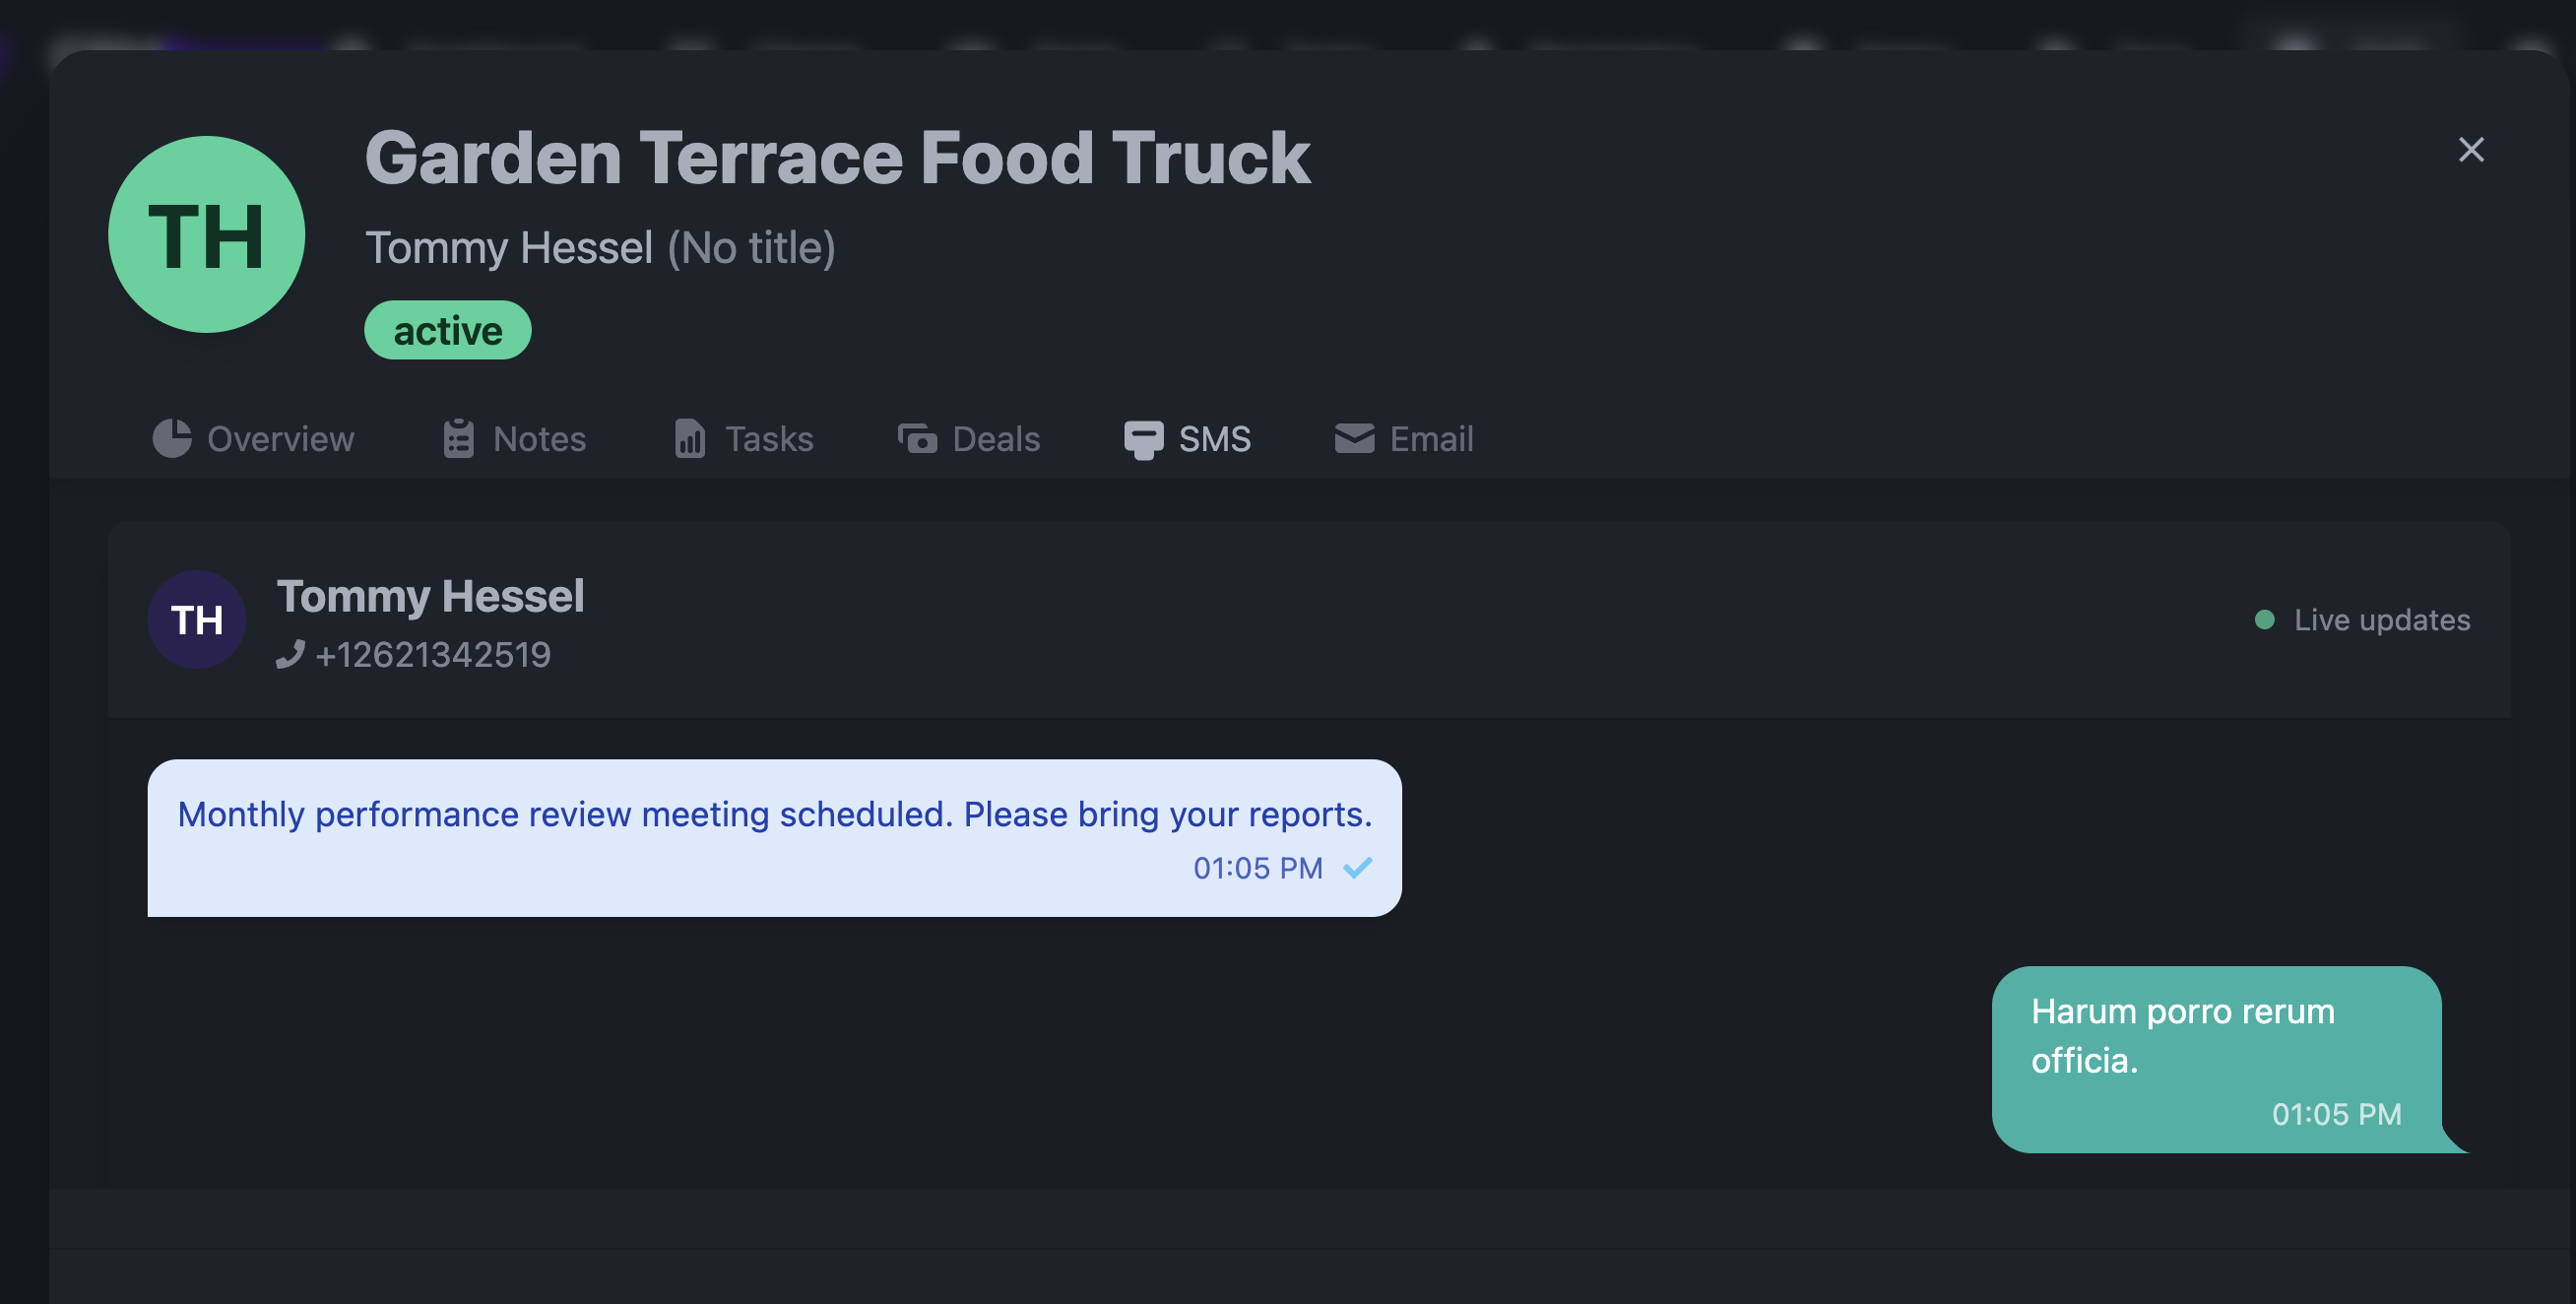This screenshot has height=1304, width=2576.
Task: Select the Monthly performance review message bubble
Action: [x=775, y=838]
